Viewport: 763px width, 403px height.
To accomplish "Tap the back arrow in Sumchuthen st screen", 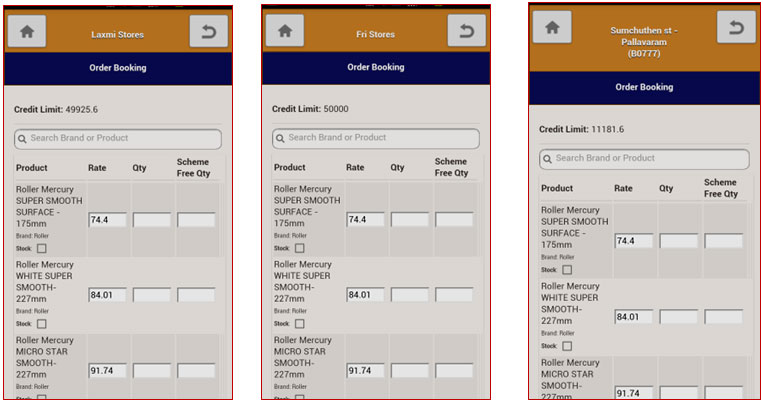I will pos(736,27).
